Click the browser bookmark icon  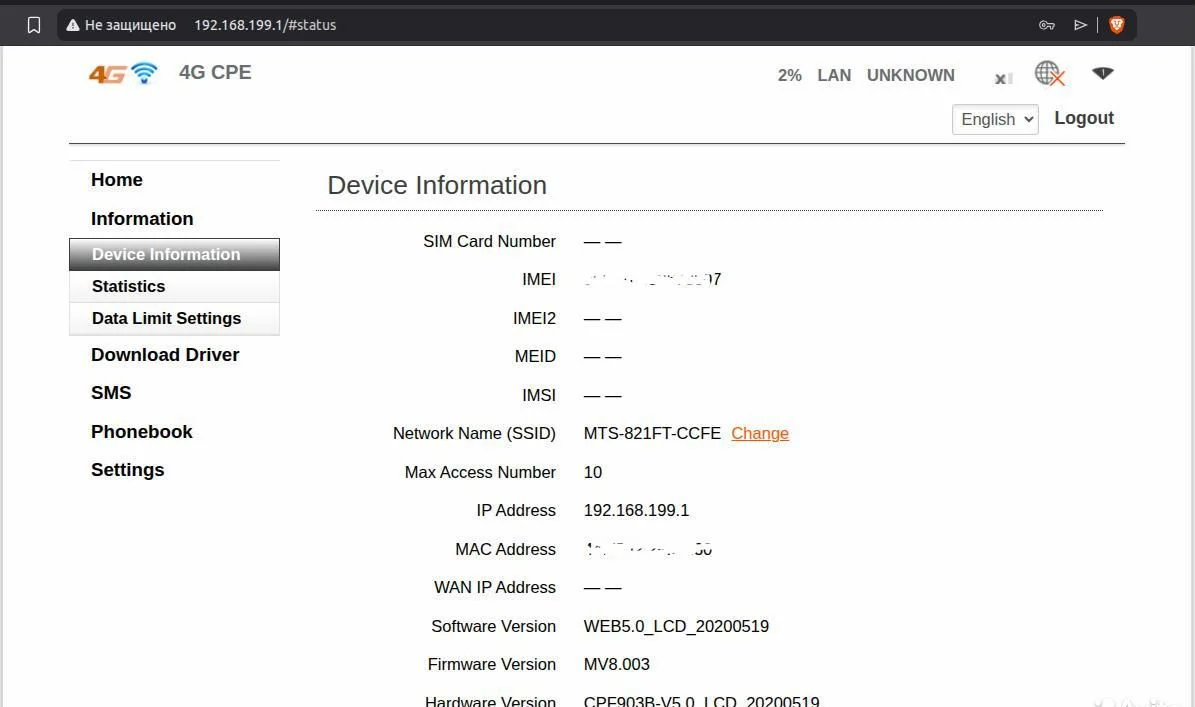click(x=34, y=25)
